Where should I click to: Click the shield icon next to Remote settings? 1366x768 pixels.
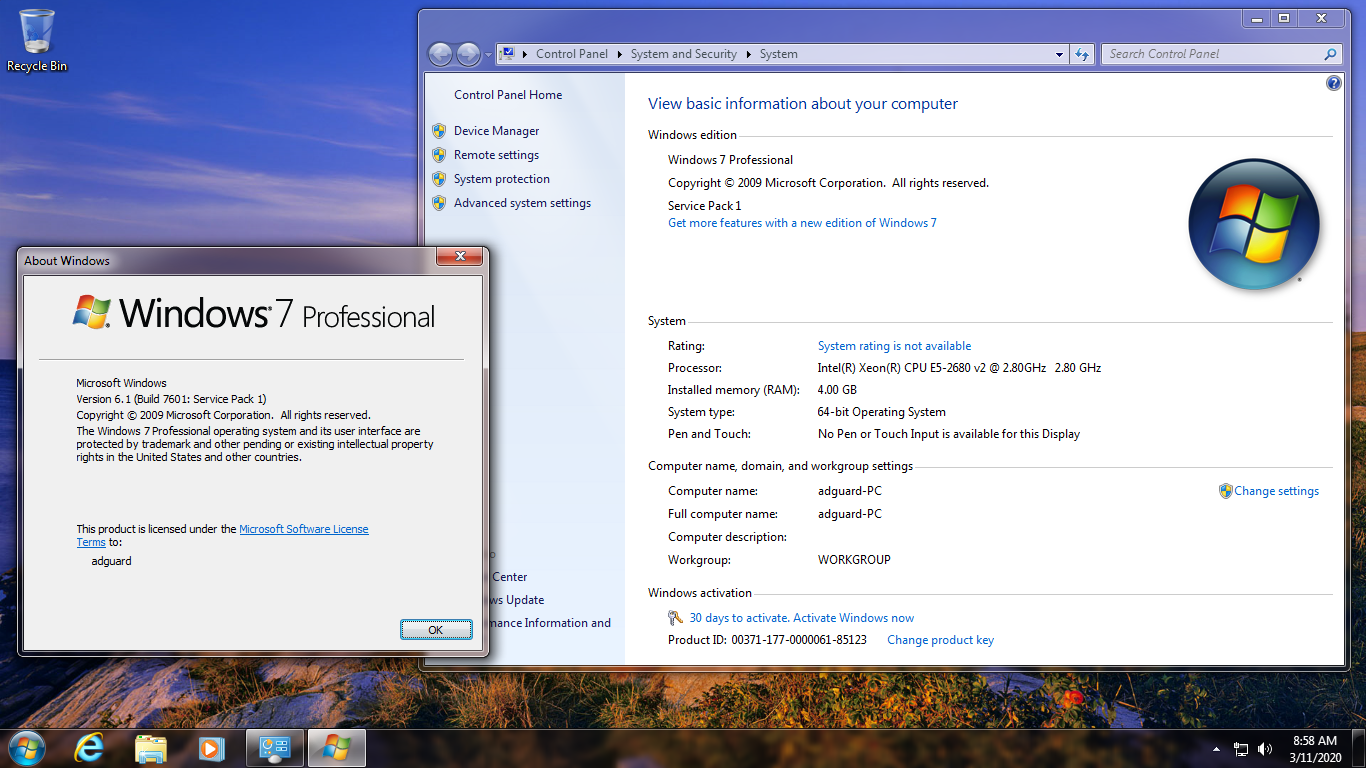click(x=439, y=155)
